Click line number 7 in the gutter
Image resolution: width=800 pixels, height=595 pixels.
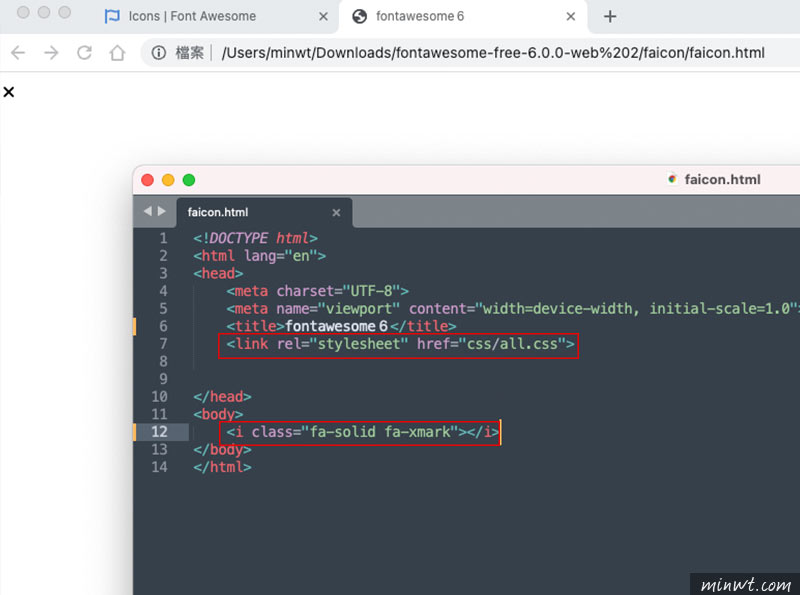point(163,343)
